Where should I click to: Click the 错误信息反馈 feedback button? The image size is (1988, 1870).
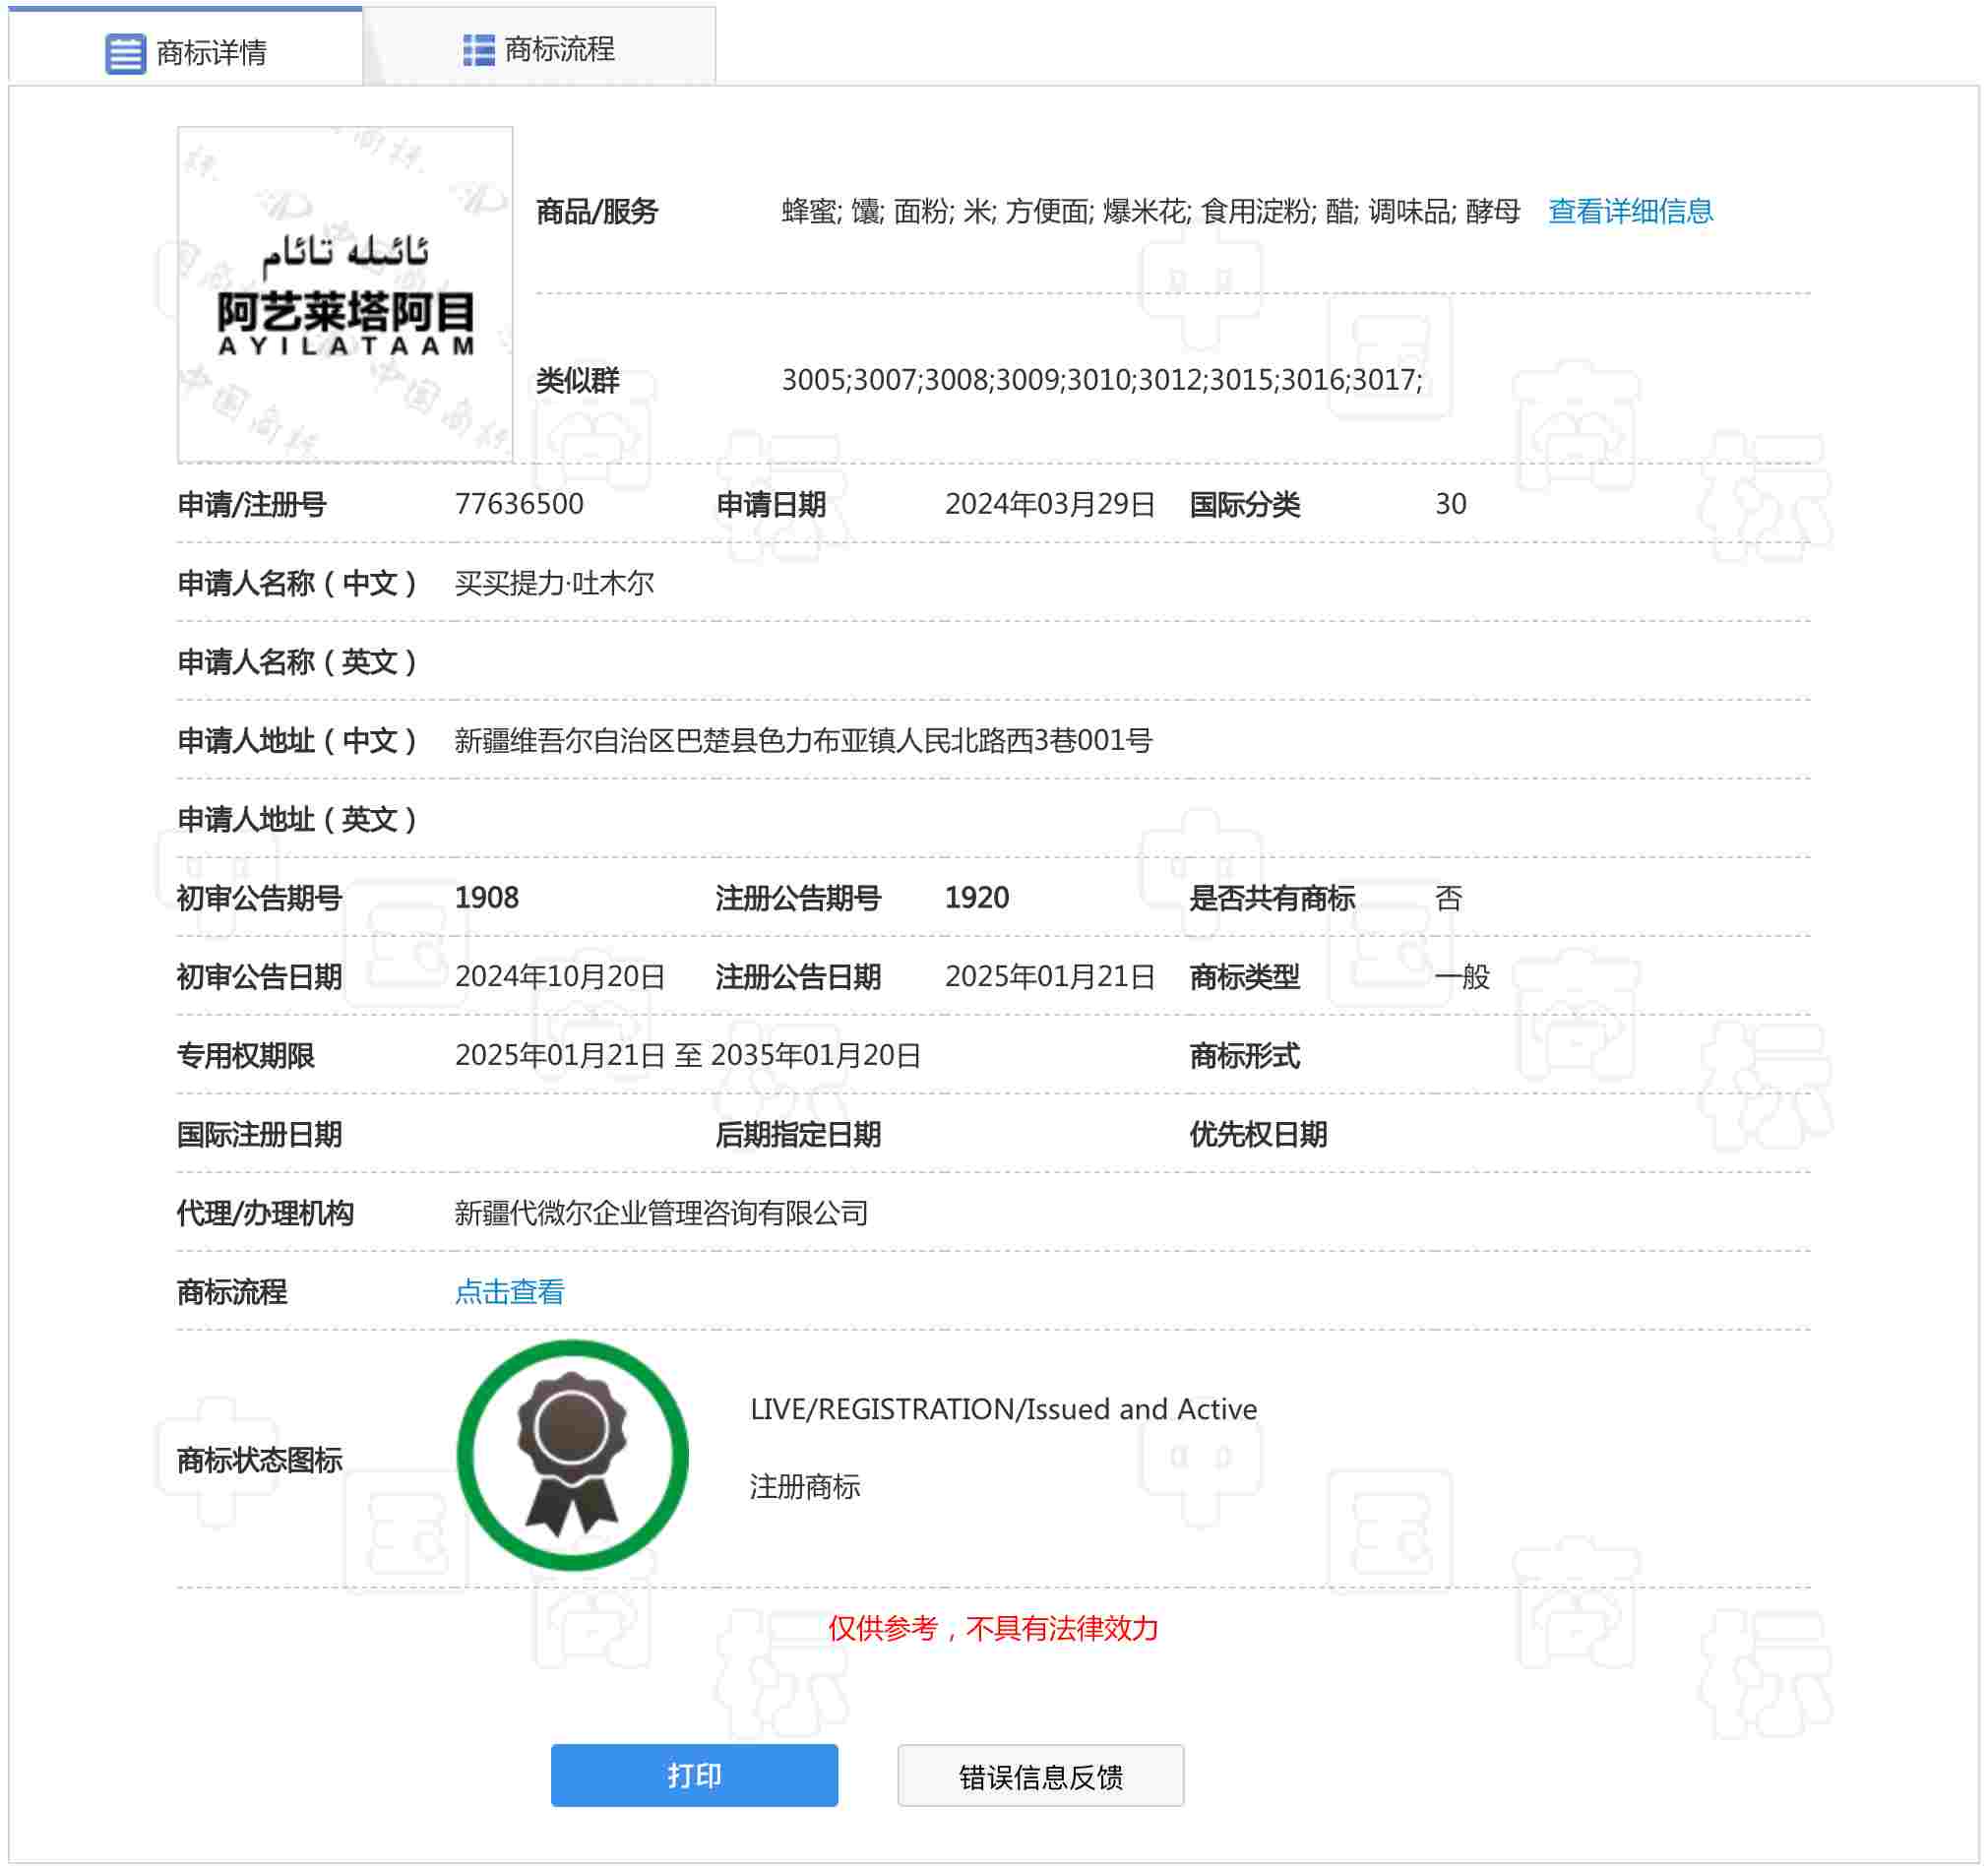tap(1040, 1776)
